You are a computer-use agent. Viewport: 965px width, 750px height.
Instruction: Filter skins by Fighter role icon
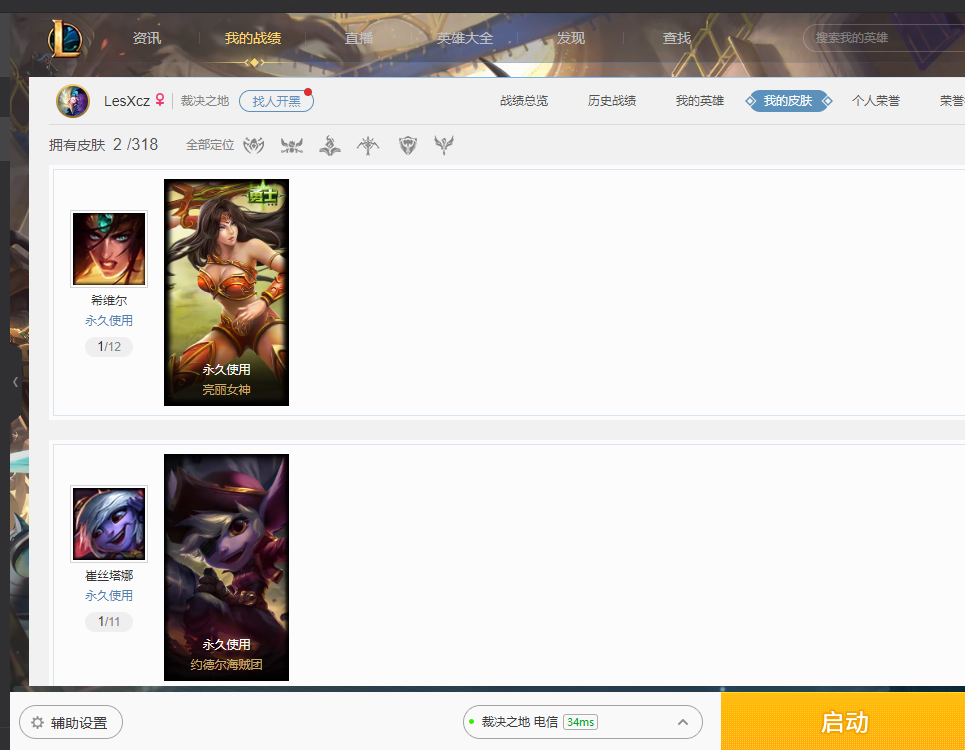tap(292, 145)
